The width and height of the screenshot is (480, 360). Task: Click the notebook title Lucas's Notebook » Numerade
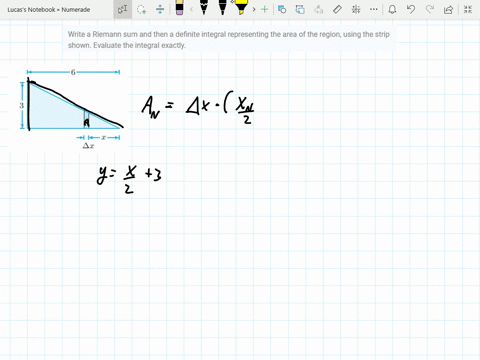tap(49, 10)
